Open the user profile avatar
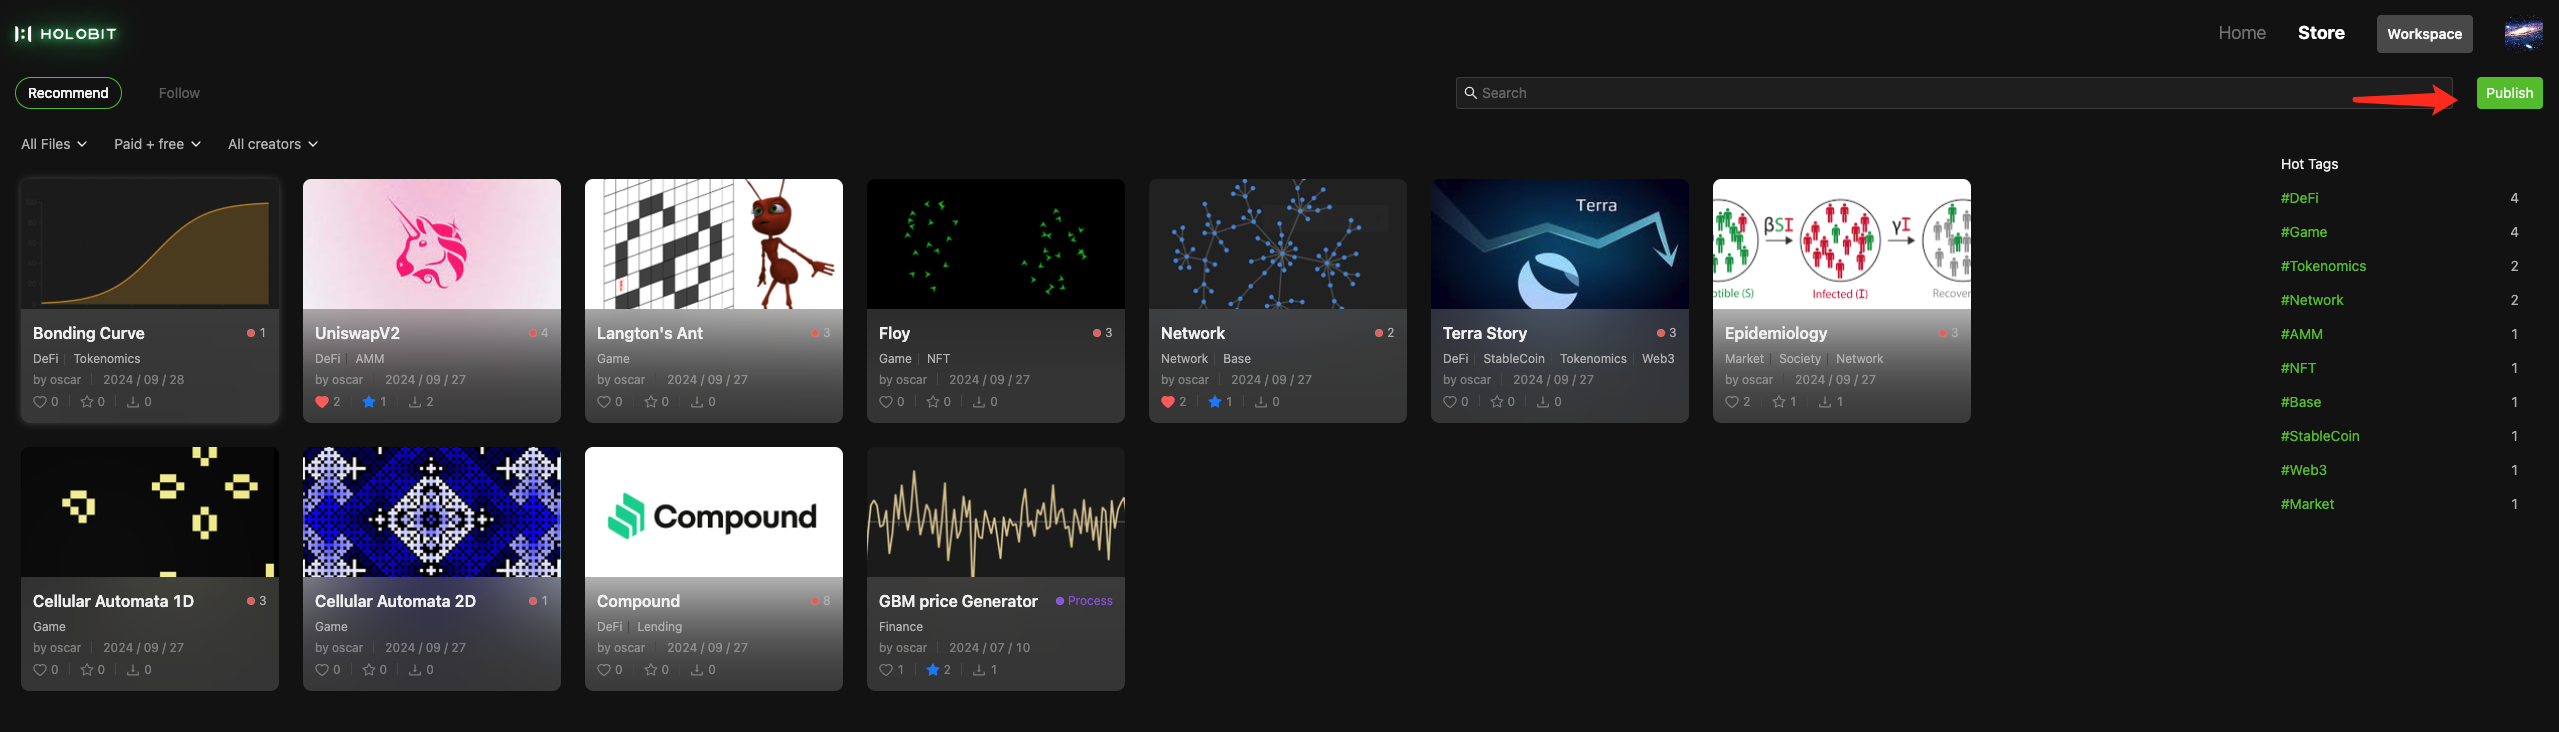Screen dimensions: 2559x732 pos(2523,34)
